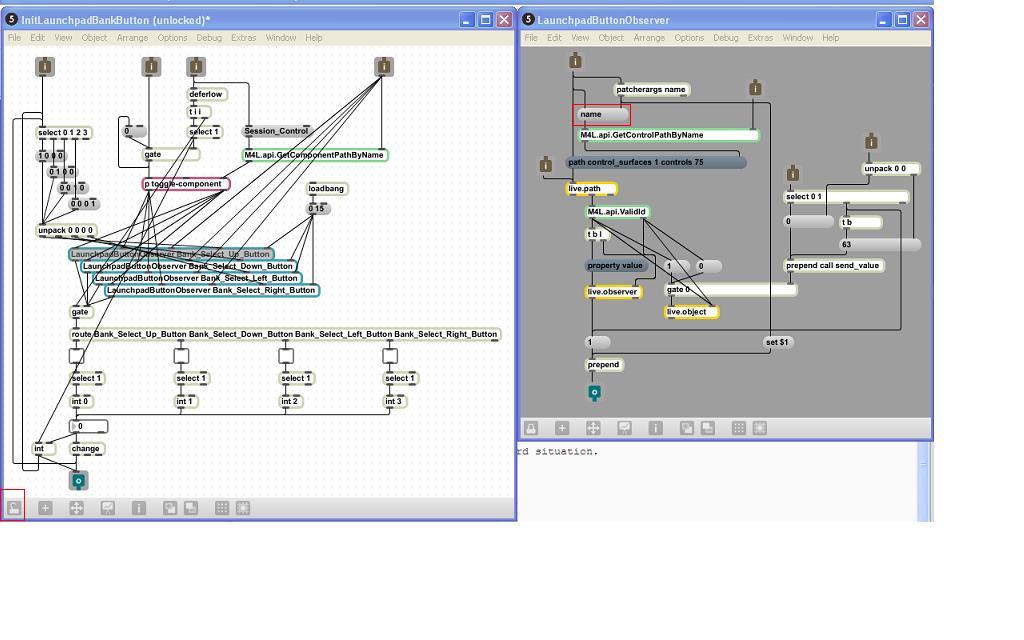Open the inspector 'i' icon in LaunchpadButtonObserver toolbar
This screenshot has width=1024, height=640.
click(x=656, y=428)
